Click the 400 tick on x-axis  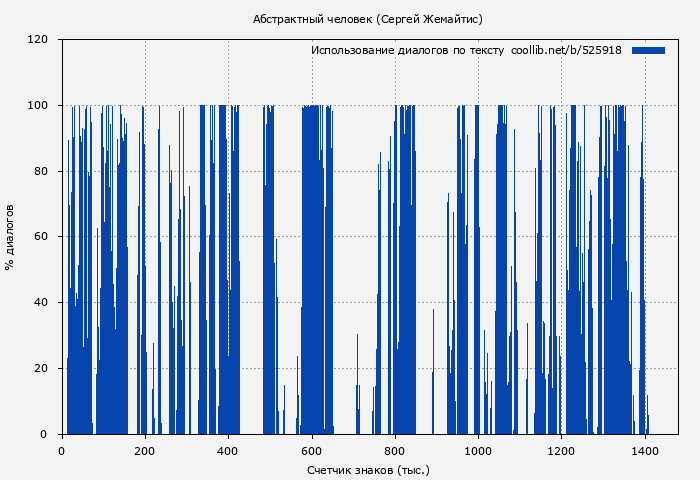click(x=228, y=451)
